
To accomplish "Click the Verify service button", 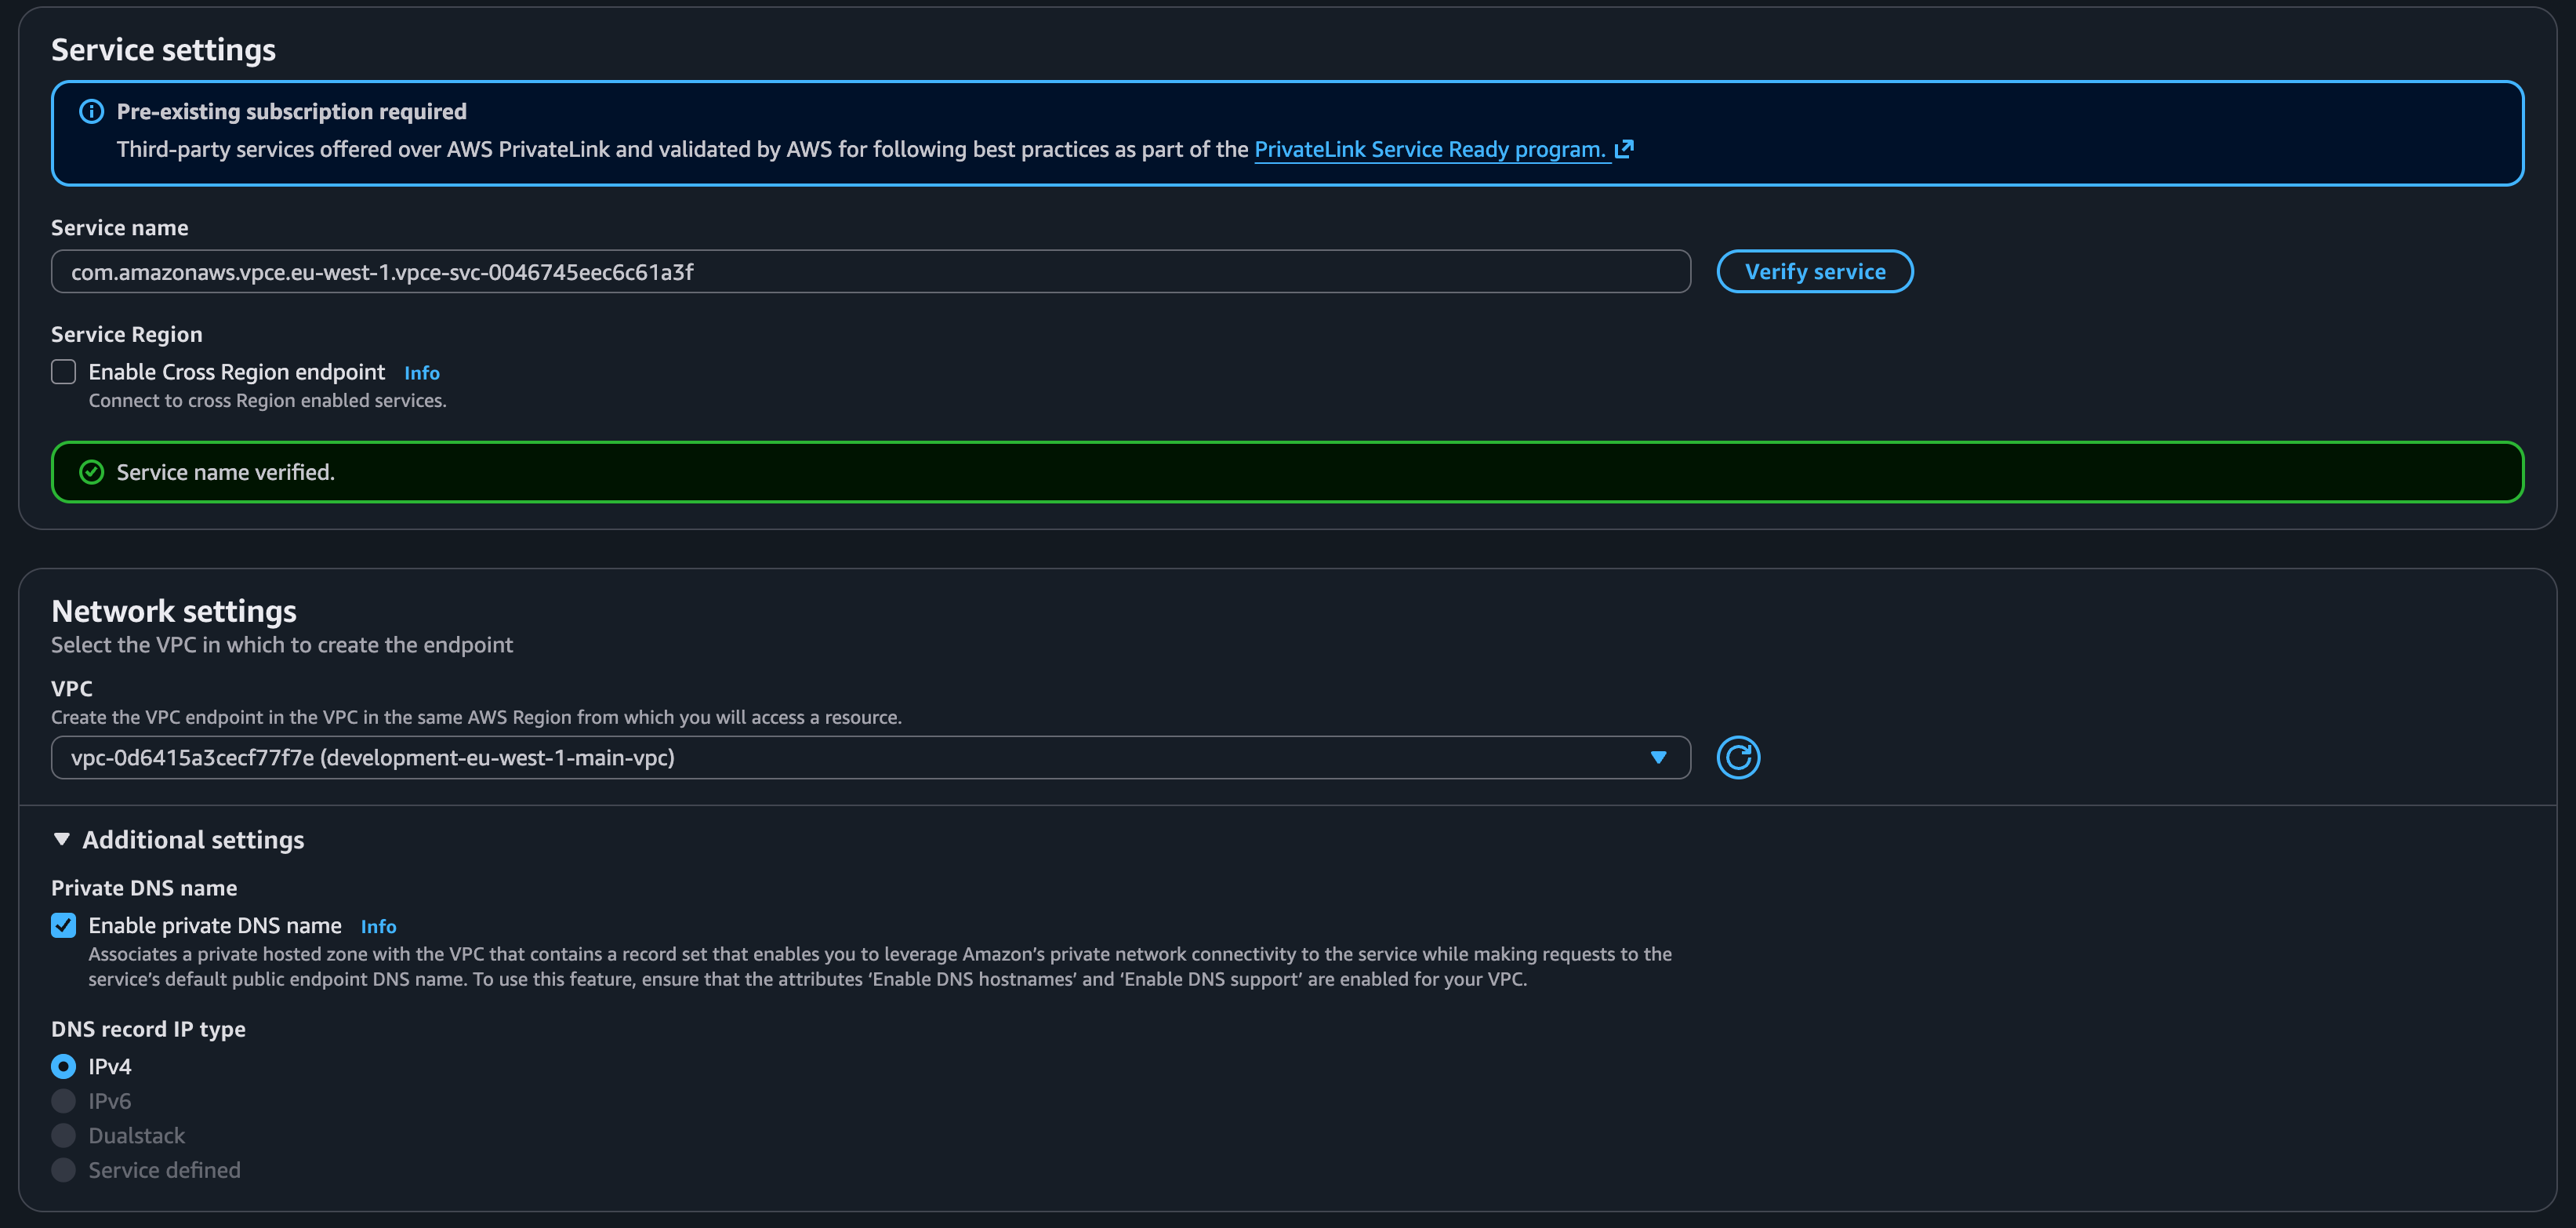I will point(1815,271).
